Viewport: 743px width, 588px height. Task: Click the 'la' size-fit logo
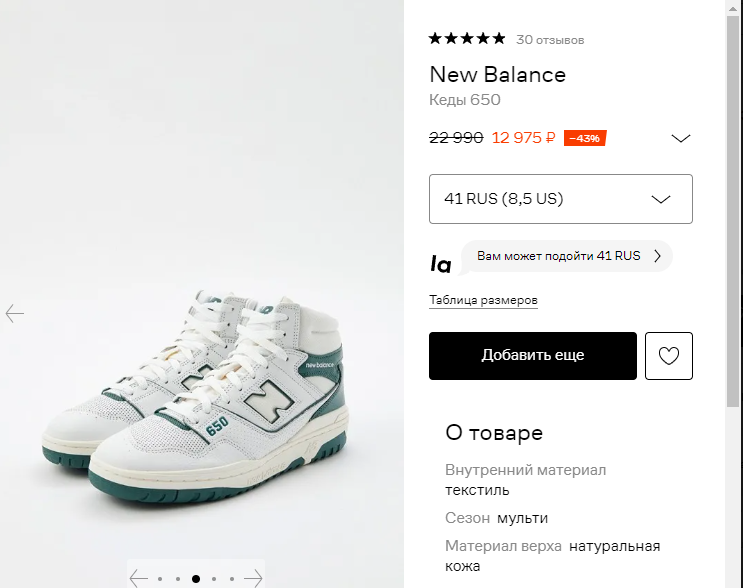440,264
